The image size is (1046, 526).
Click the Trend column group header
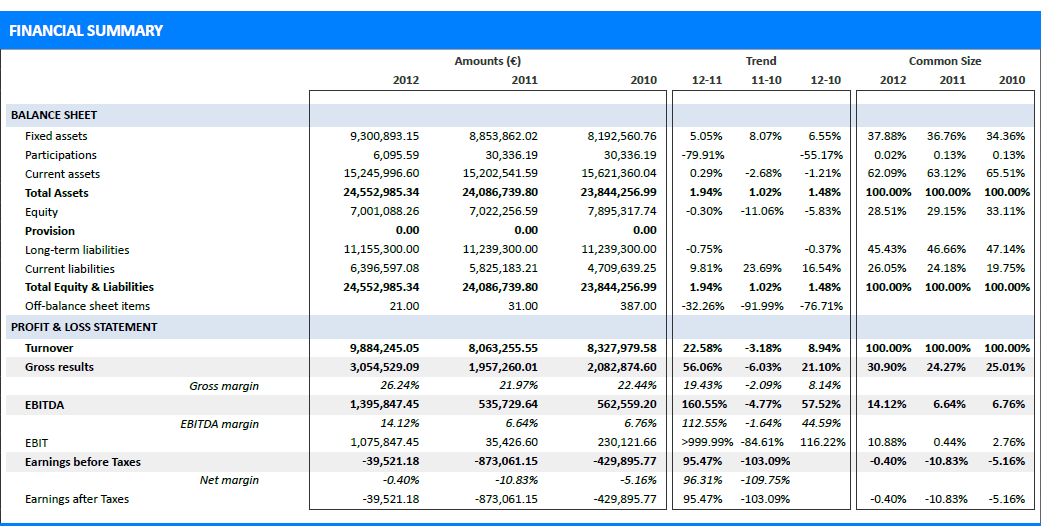click(x=760, y=61)
